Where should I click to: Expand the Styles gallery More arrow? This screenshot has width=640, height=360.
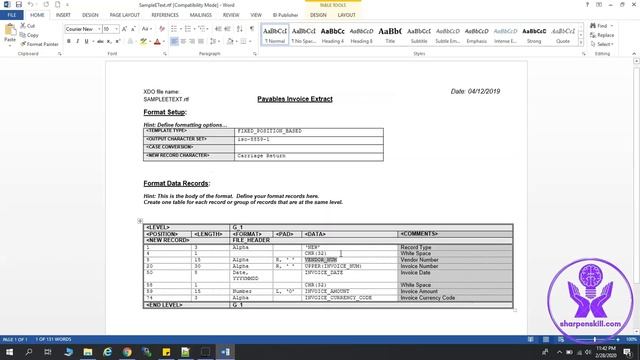click(581, 43)
